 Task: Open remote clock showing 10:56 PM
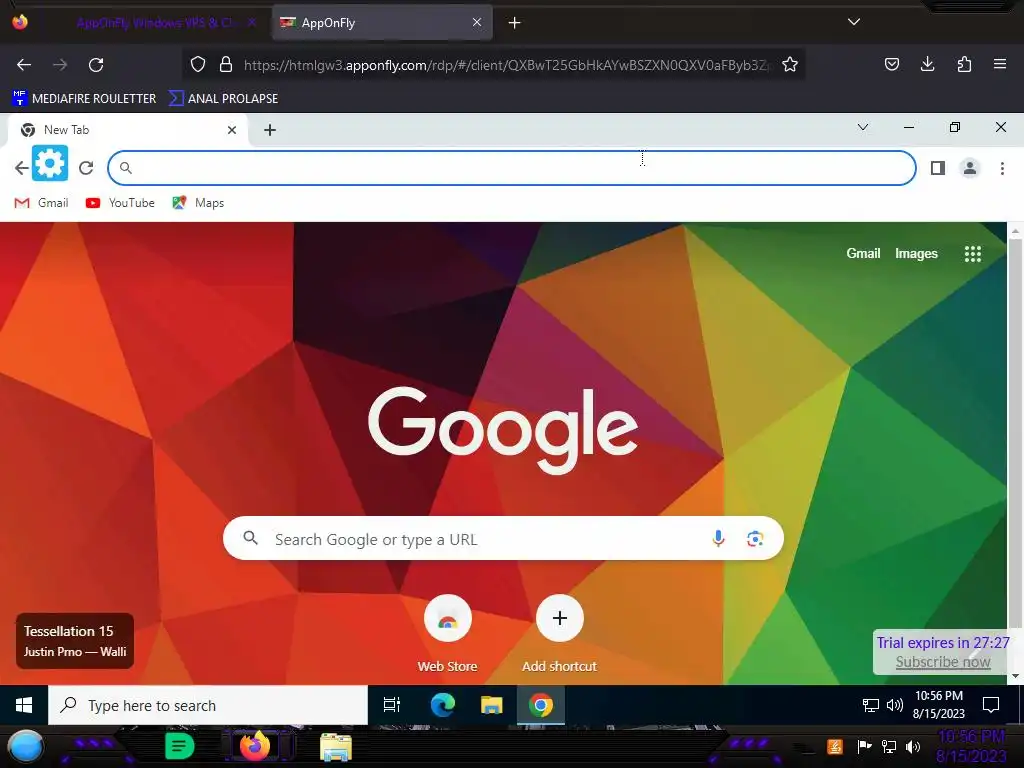pyautogui.click(x=938, y=705)
